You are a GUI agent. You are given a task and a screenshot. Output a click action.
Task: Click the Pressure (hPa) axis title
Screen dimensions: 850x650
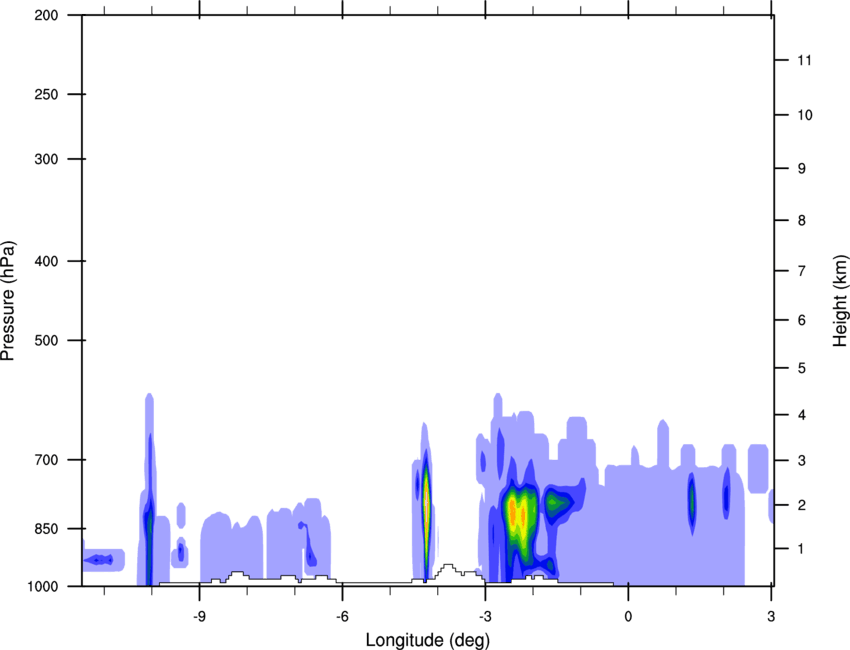8,301
